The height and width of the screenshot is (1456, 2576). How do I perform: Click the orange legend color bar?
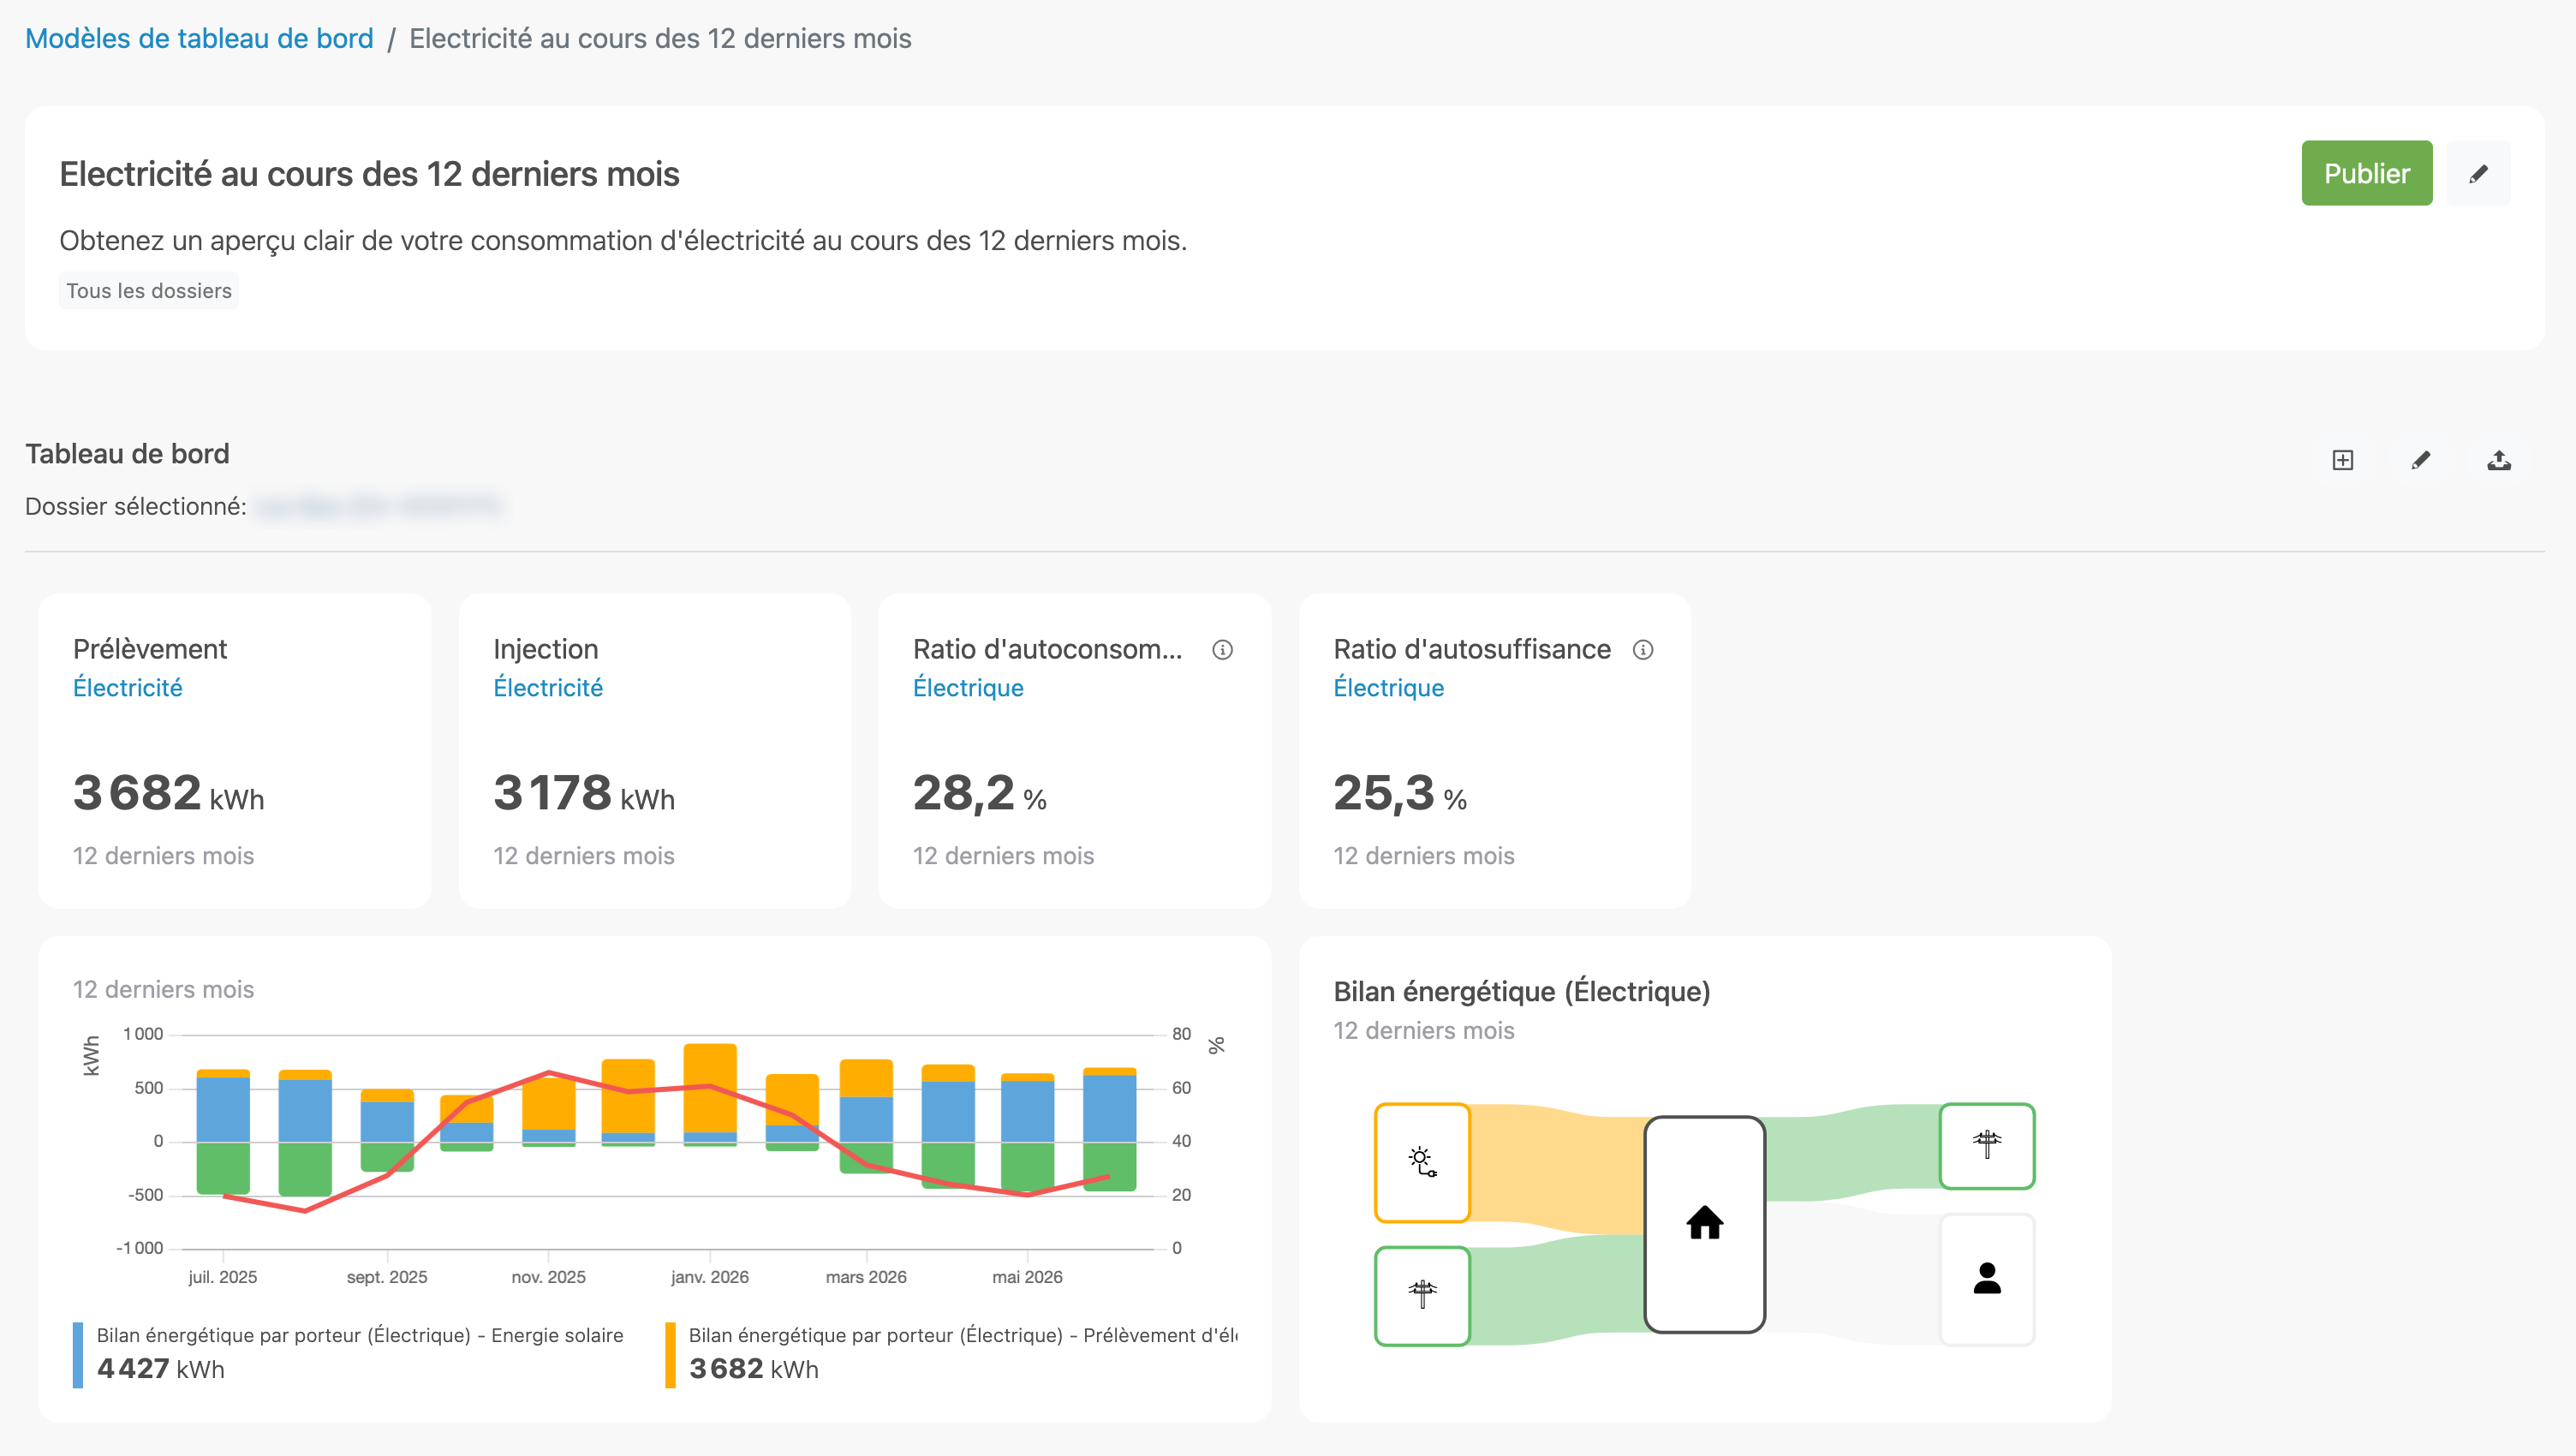[670, 1355]
